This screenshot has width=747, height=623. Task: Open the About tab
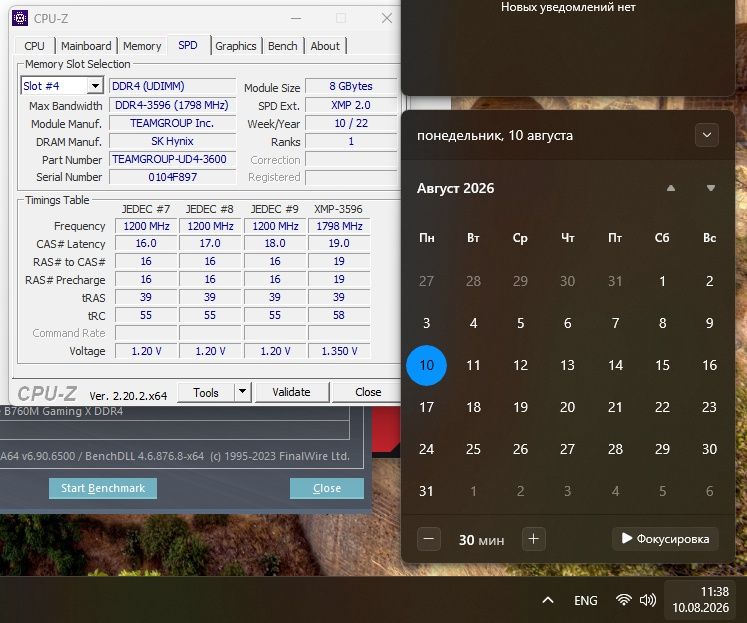click(x=325, y=46)
